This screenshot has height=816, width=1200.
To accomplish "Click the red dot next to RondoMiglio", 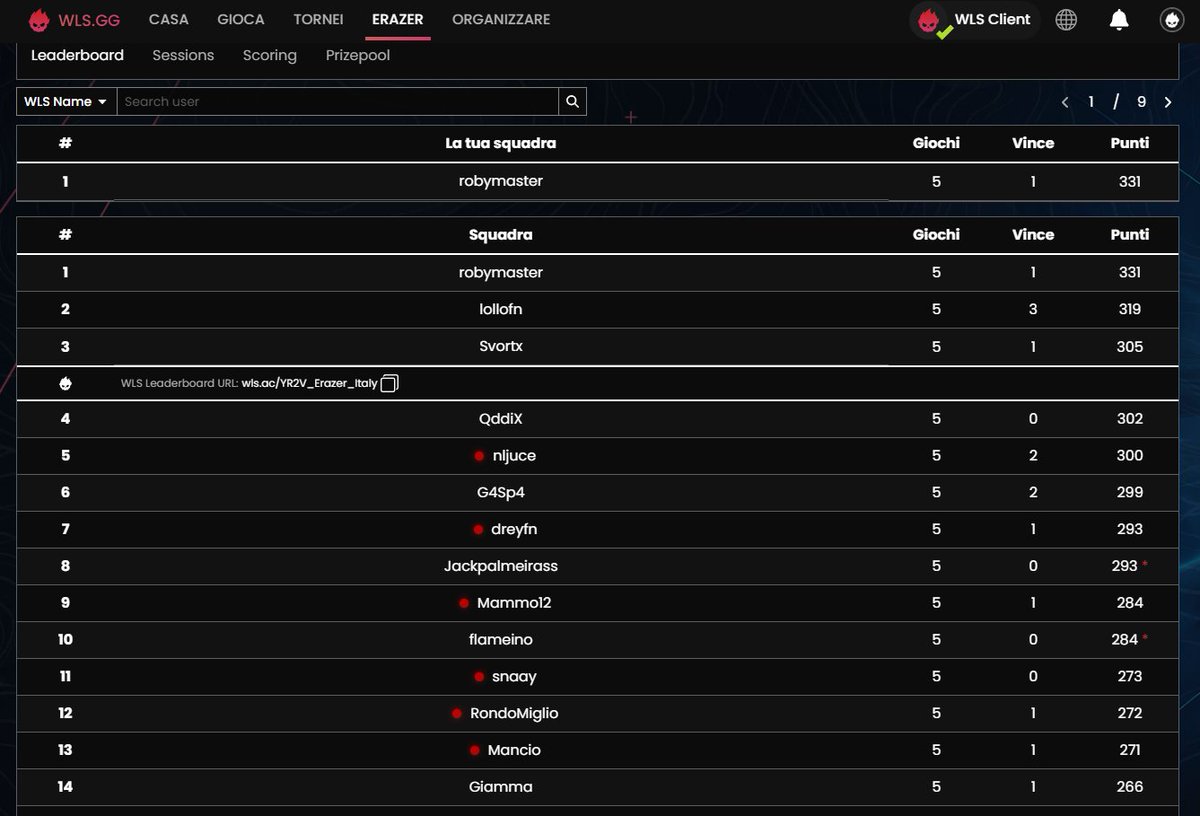I will 457,714.
